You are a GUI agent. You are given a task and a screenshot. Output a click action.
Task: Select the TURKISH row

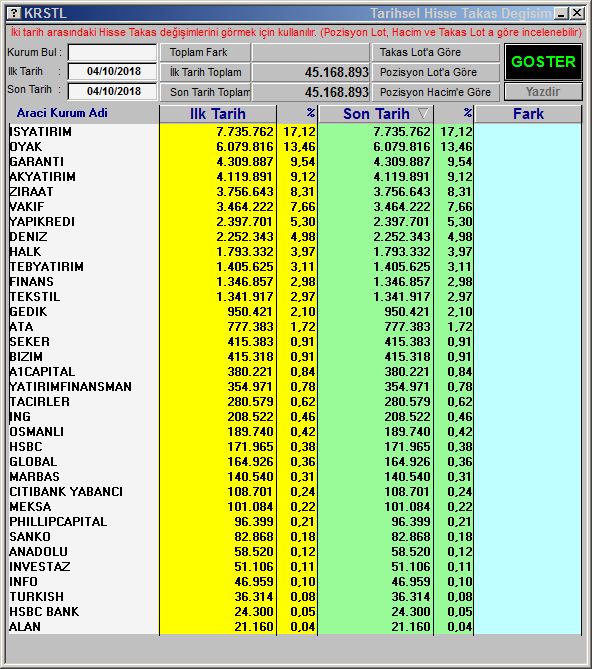[x=295, y=597]
